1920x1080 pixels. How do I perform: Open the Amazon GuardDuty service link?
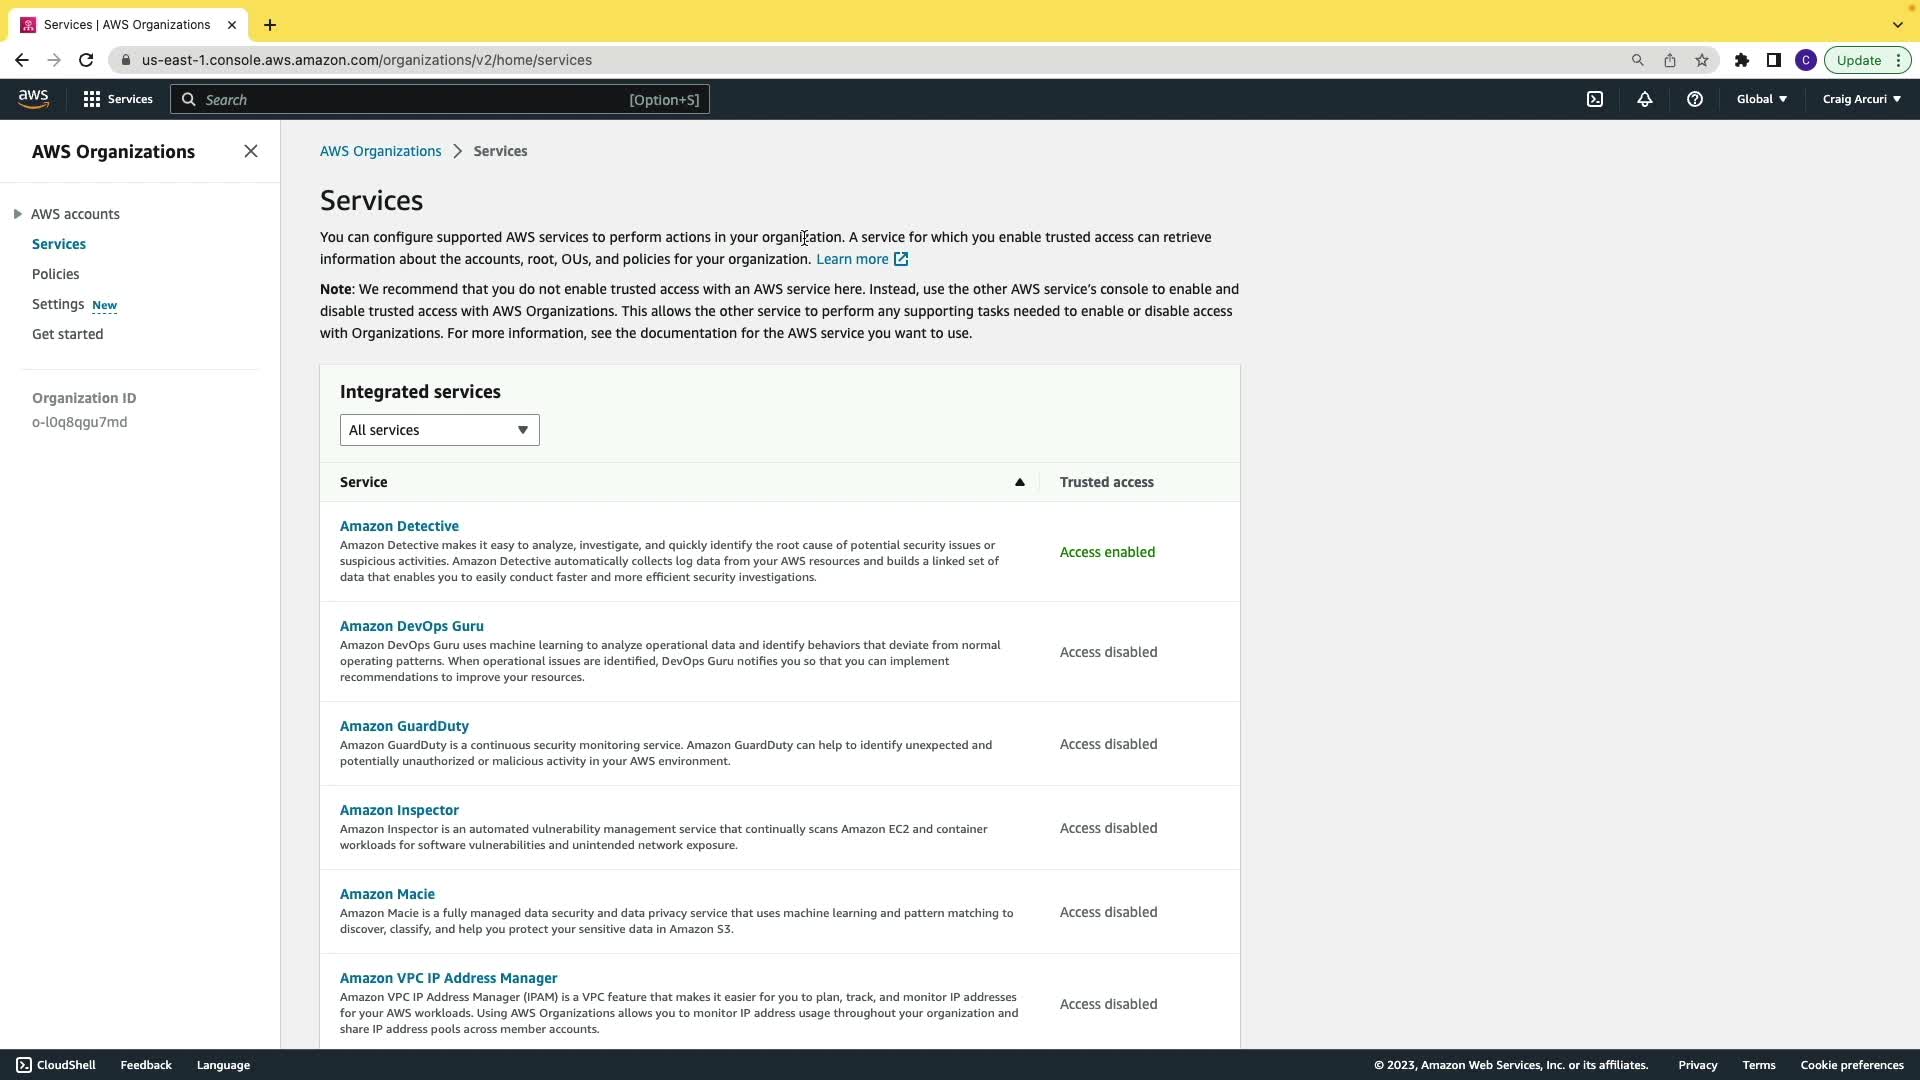(404, 726)
